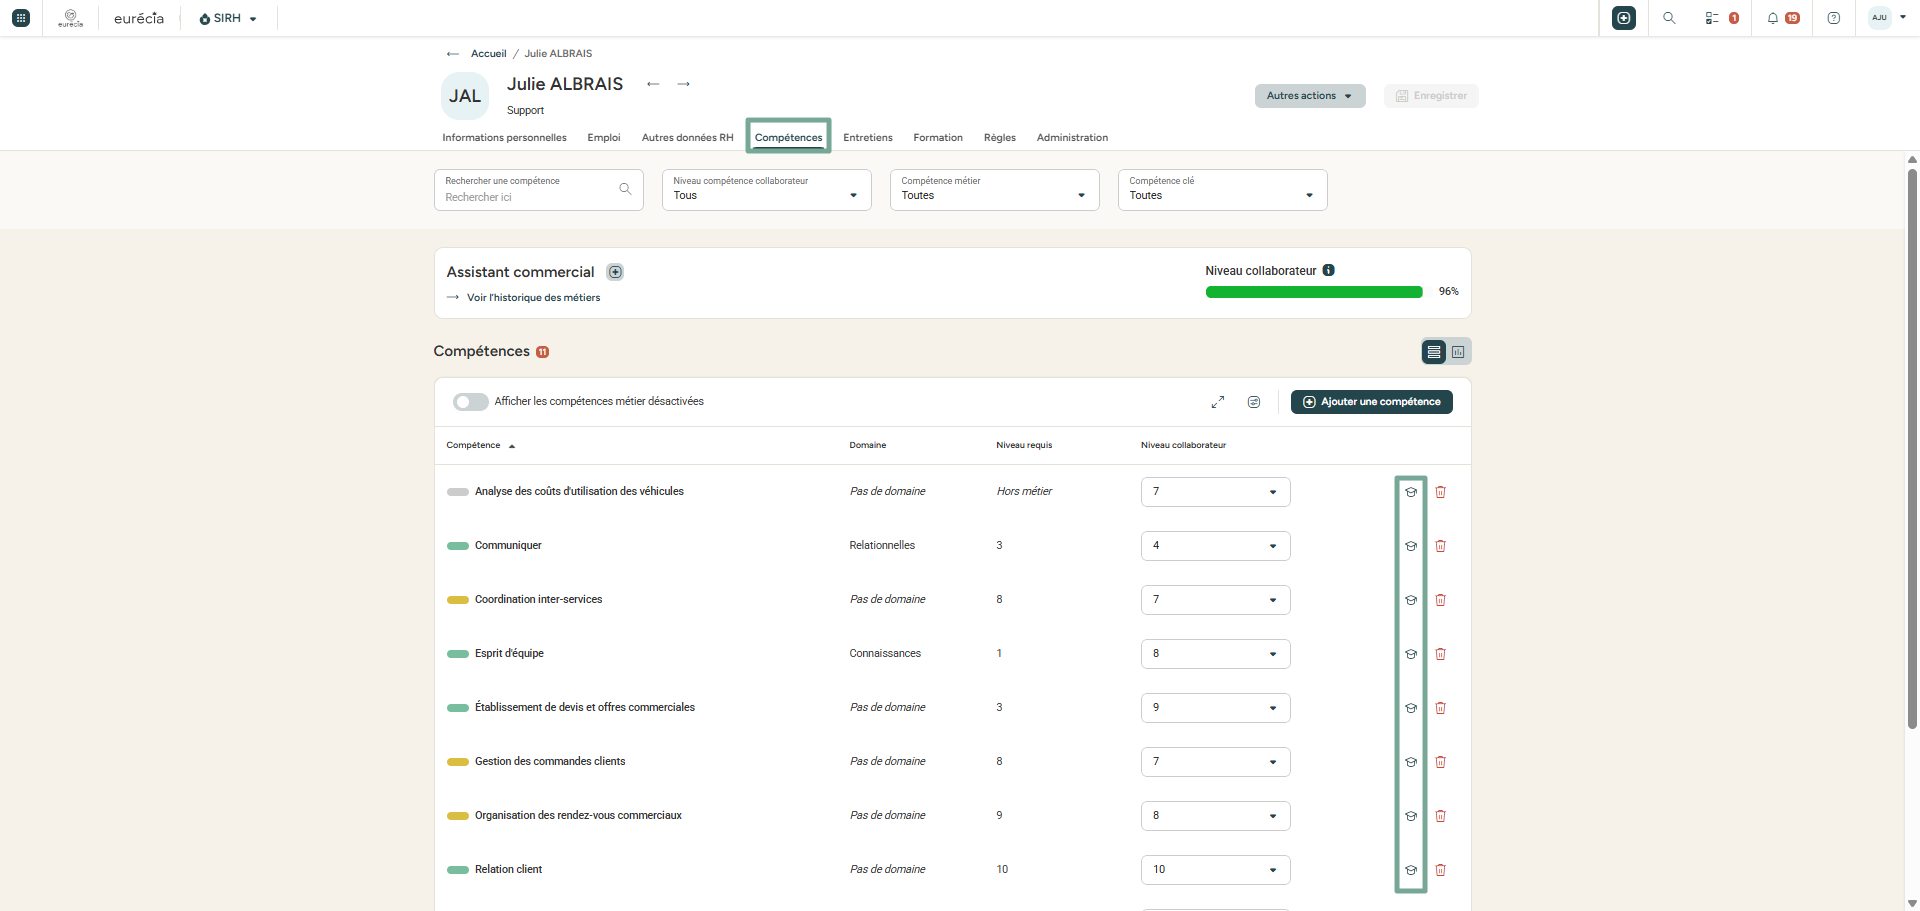Viewport: 1920px width, 911px height.
Task: Click the page vertical scrollbar
Action: pos(1912,448)
